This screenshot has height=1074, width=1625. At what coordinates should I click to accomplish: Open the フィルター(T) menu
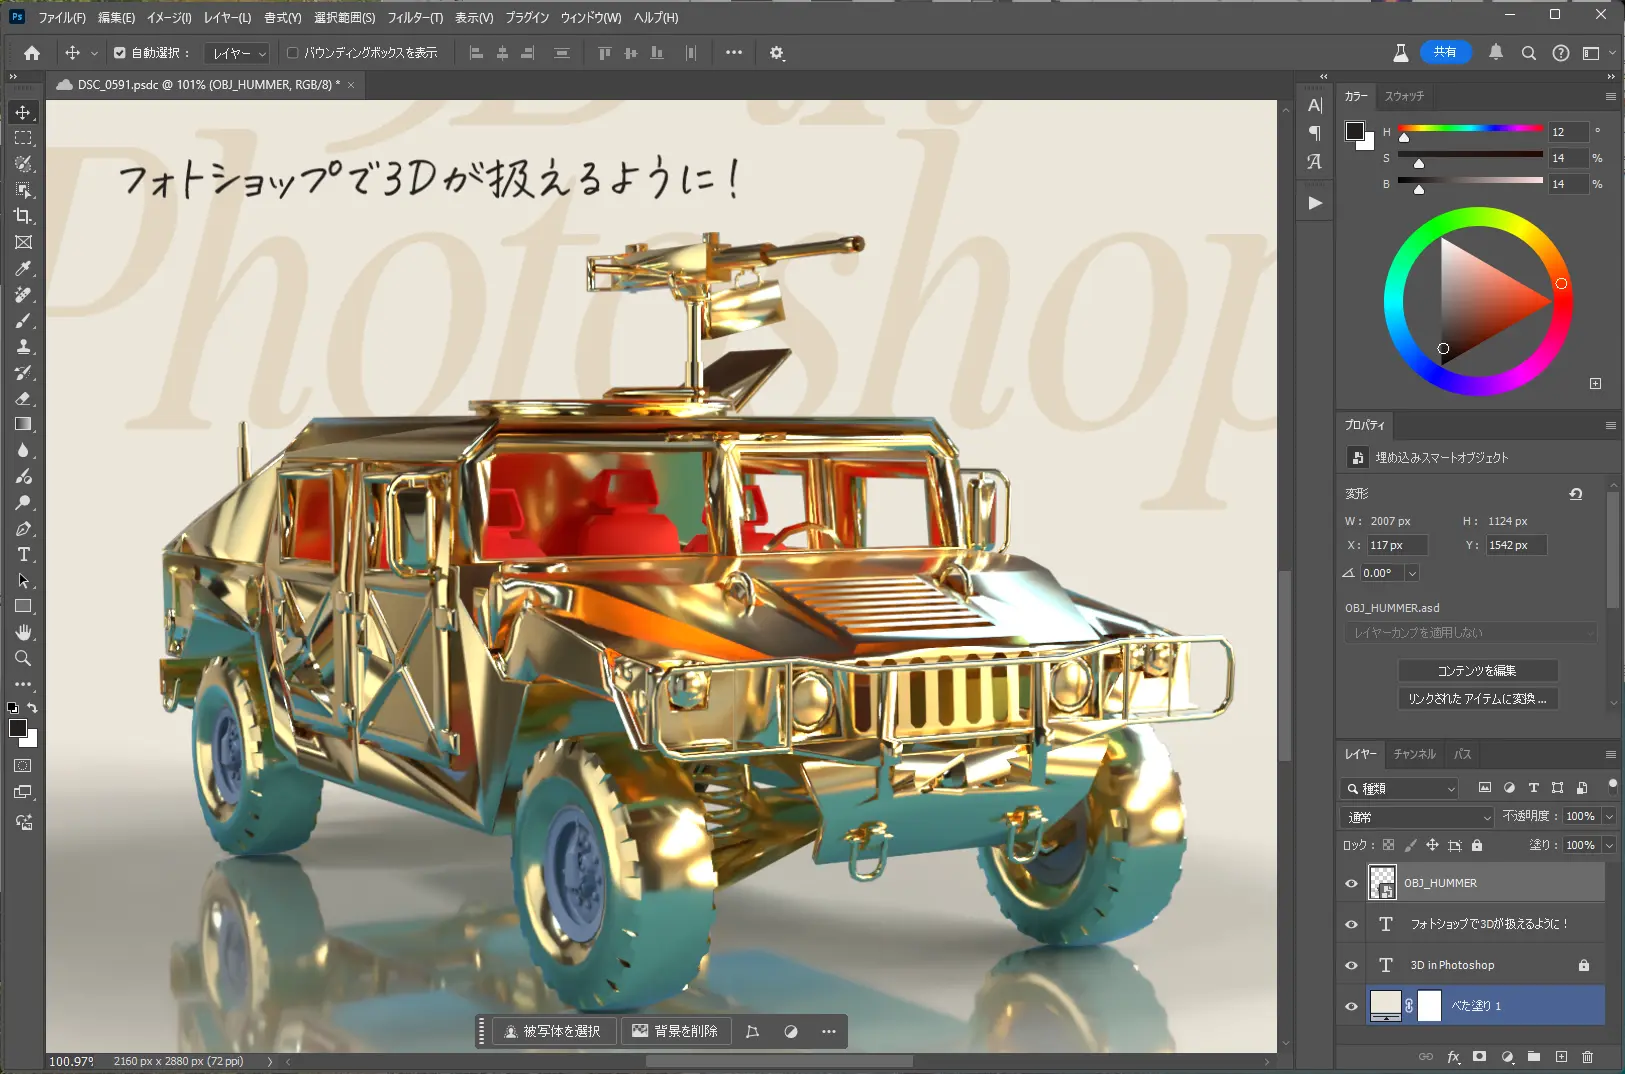415,18
